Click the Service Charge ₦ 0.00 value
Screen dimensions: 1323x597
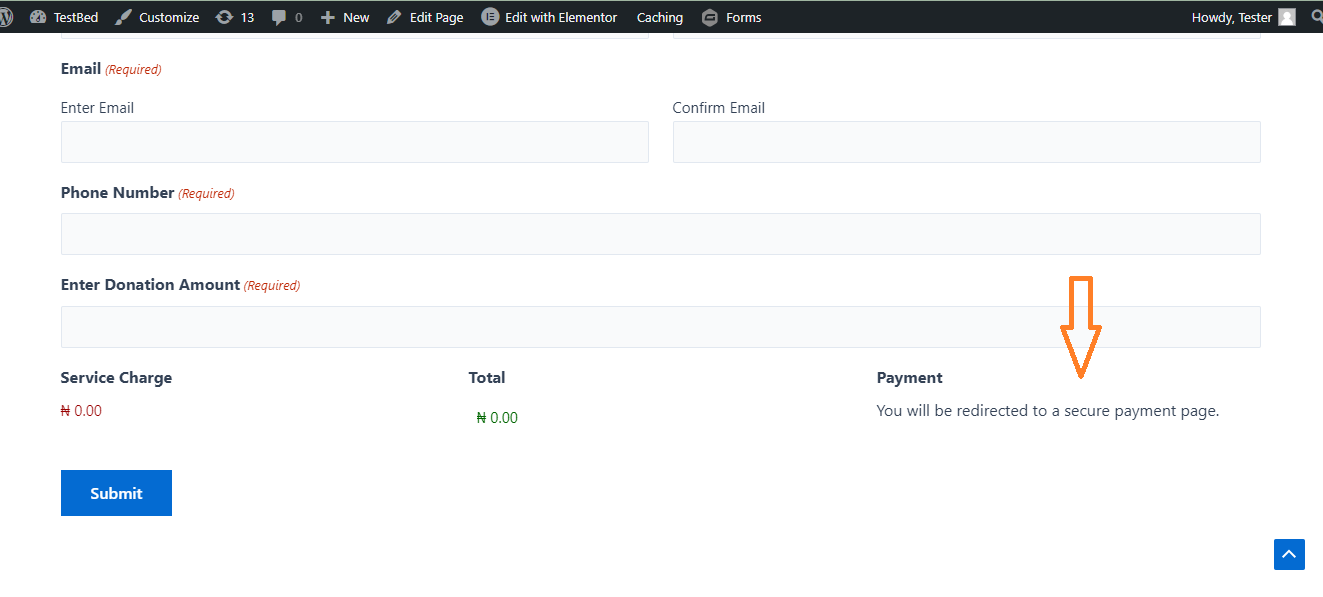[81, 410]
